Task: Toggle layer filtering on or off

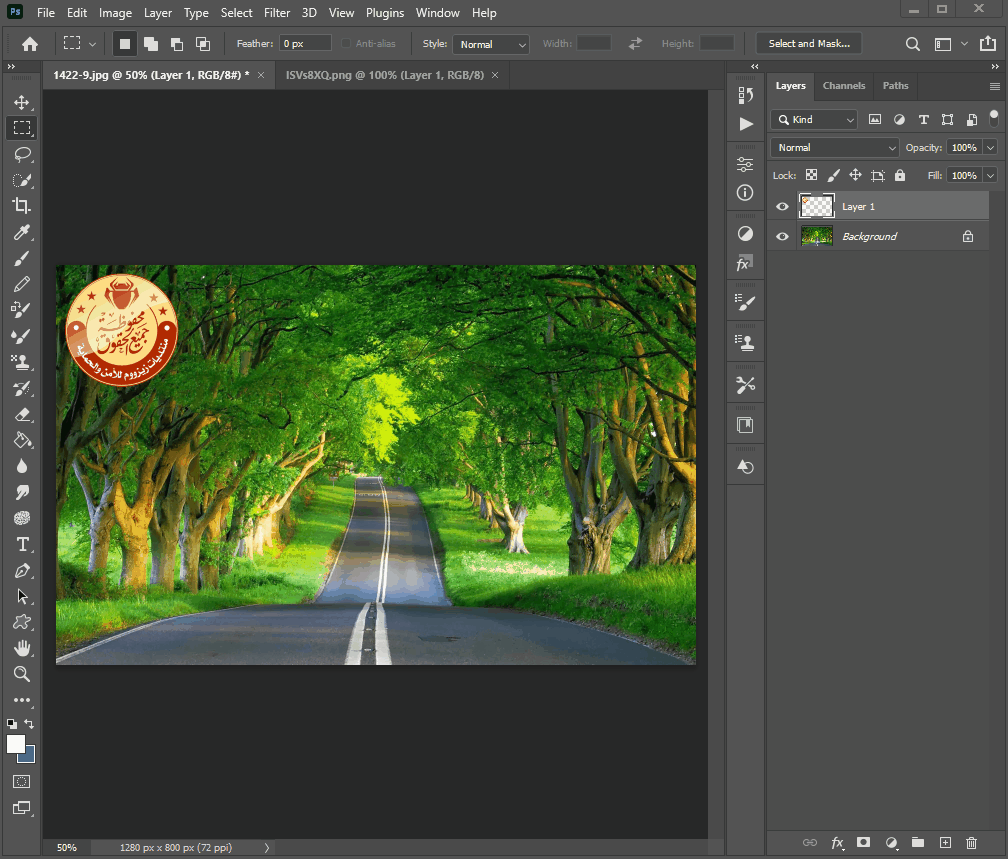Action: click(994, 118)
